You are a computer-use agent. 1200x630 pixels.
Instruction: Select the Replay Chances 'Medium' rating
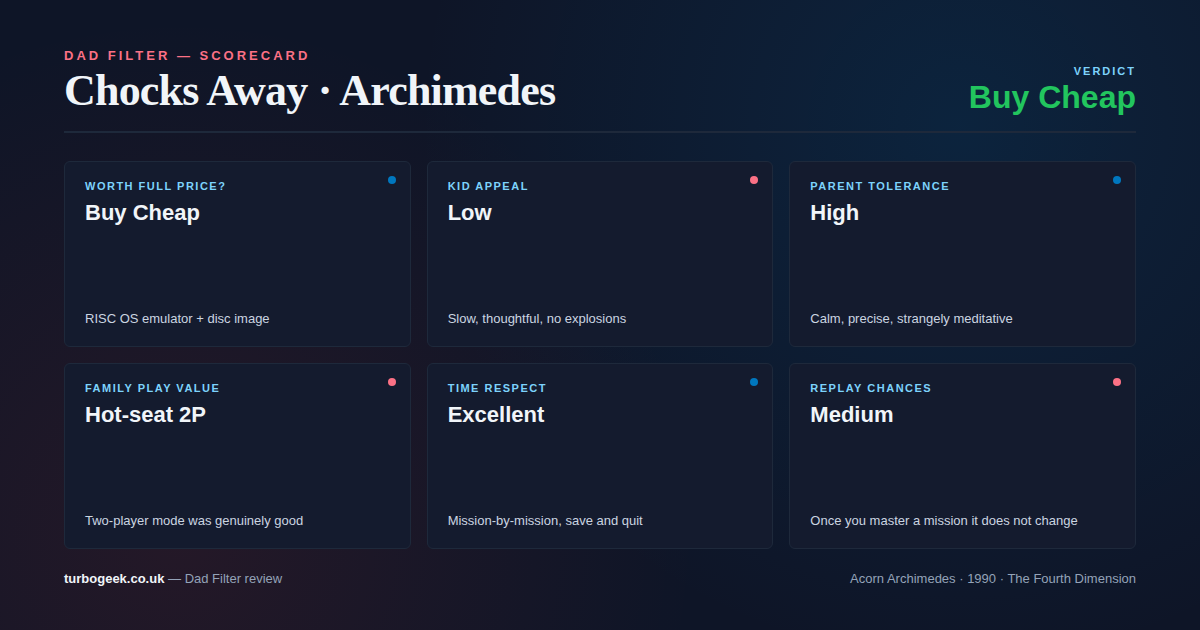tap(851, 415)
